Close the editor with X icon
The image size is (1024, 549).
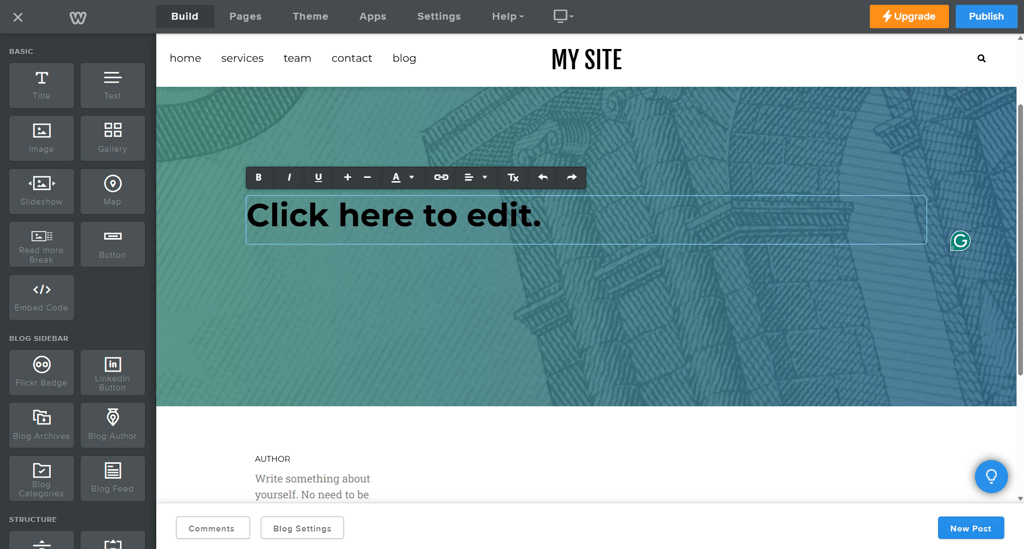click(x=18, y=17)
